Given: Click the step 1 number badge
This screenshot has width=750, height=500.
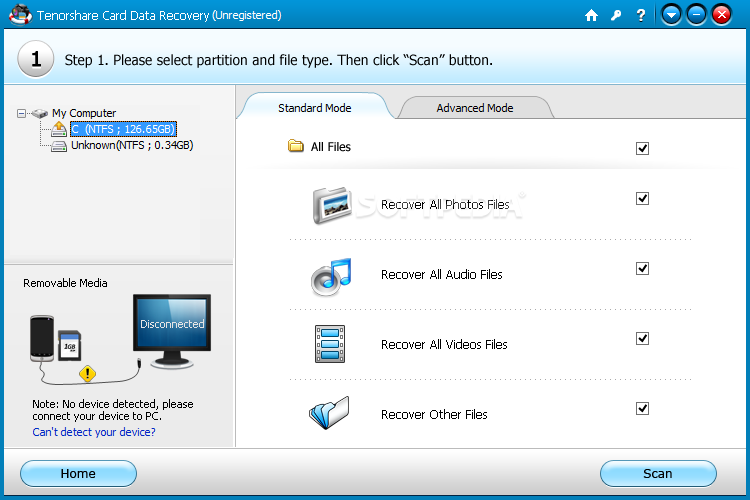Looking at the screenshot, I should [36, 59].
